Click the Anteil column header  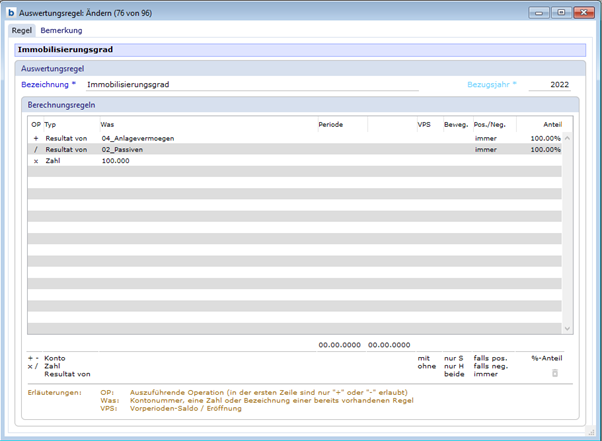pos(552,124)
